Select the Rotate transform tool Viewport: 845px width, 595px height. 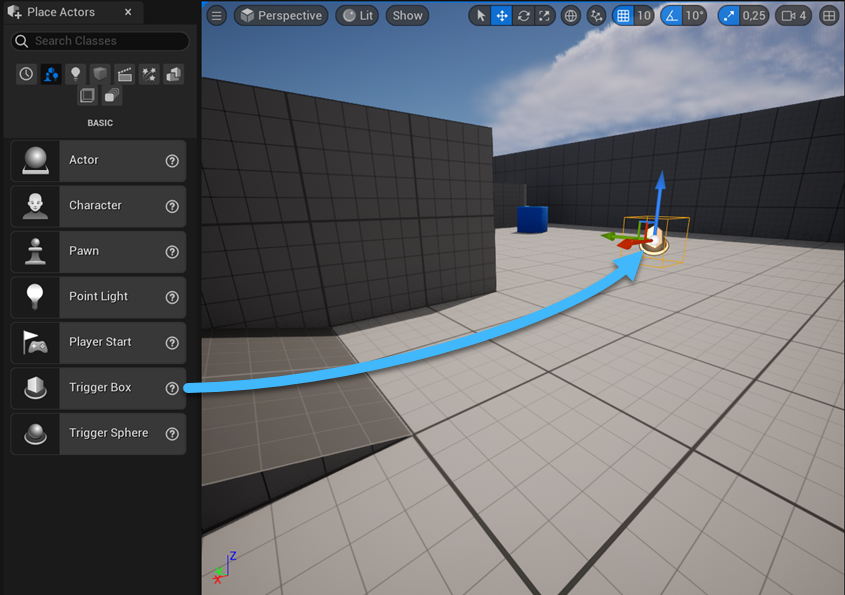[523, 16]
